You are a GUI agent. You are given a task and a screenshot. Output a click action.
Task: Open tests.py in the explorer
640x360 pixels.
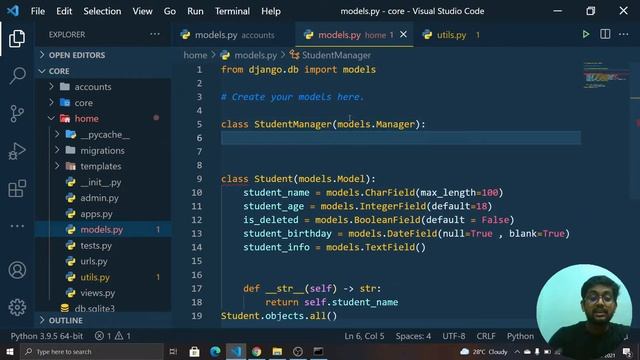pos(96,245)
